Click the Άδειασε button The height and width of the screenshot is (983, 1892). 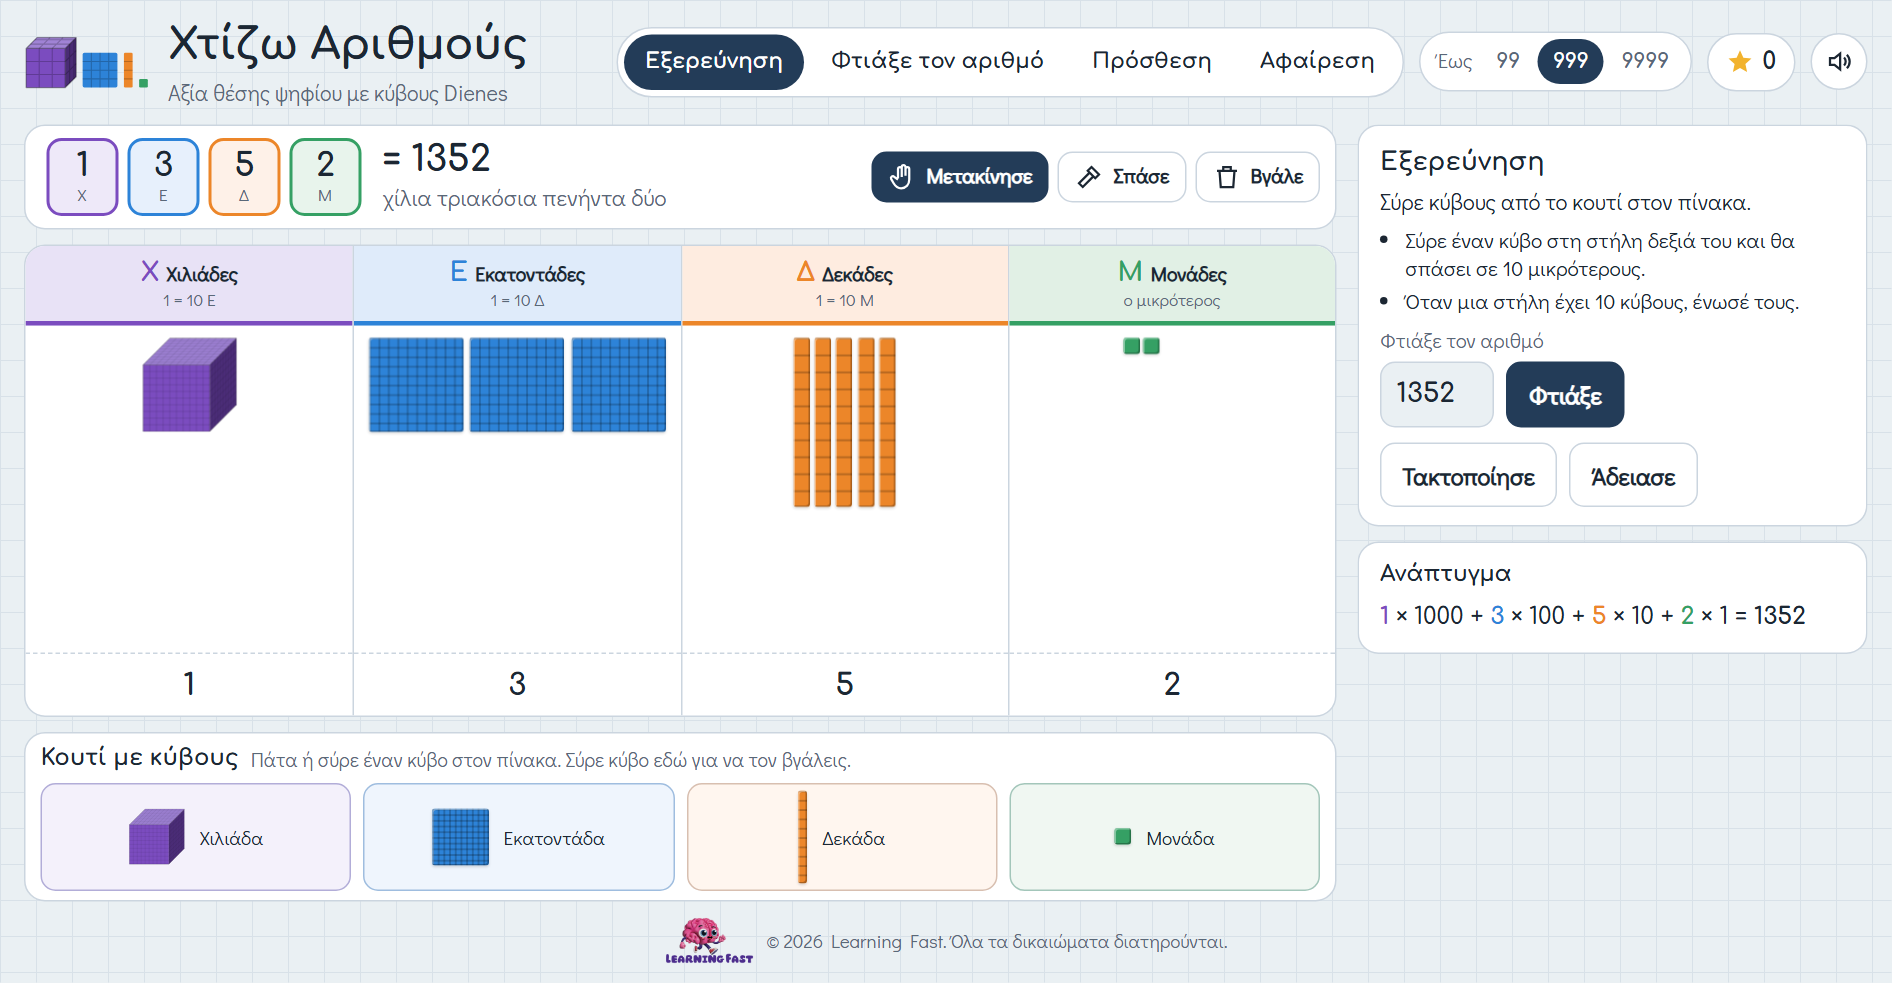point(1633,476)
